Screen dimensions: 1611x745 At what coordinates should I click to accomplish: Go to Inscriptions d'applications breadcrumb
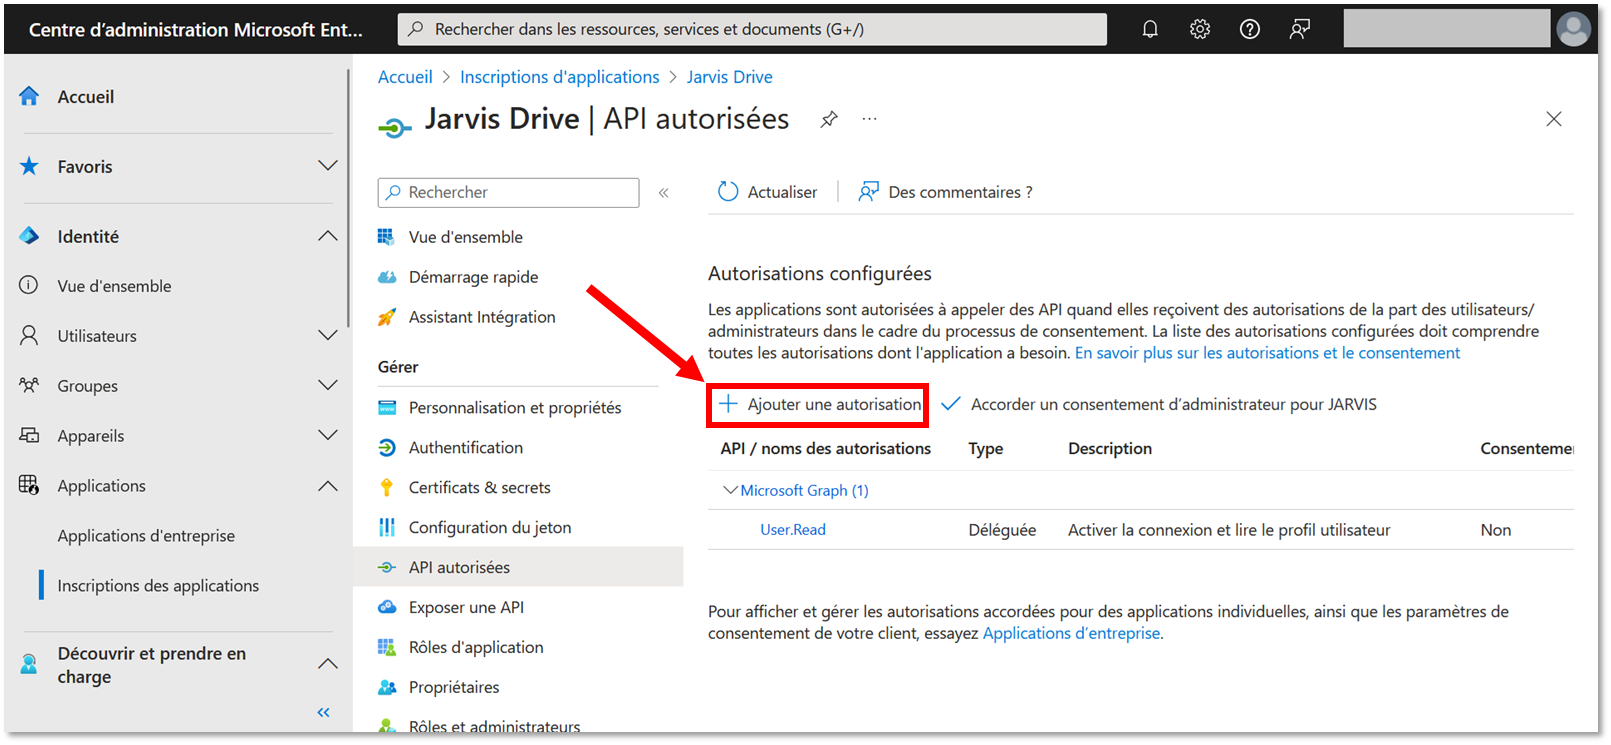pyautogui.click(x=560, y=77)
